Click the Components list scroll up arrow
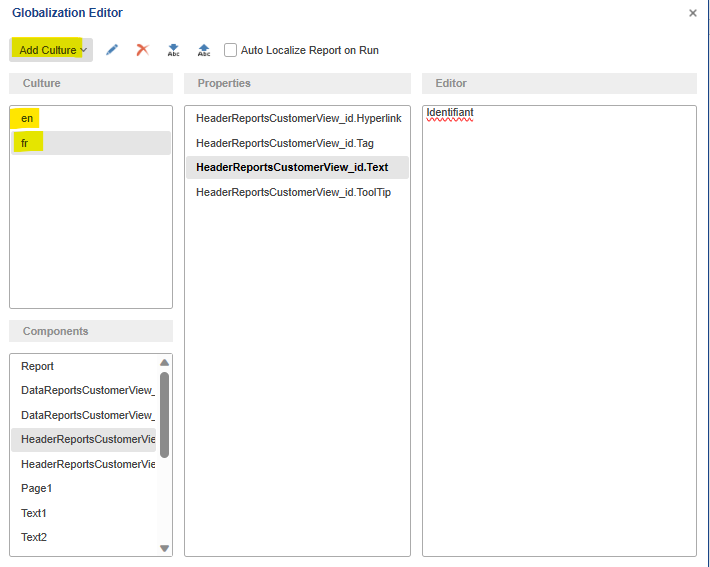This screenshot has width=710, height=567. pyautogui.click(x=164, y=362)
